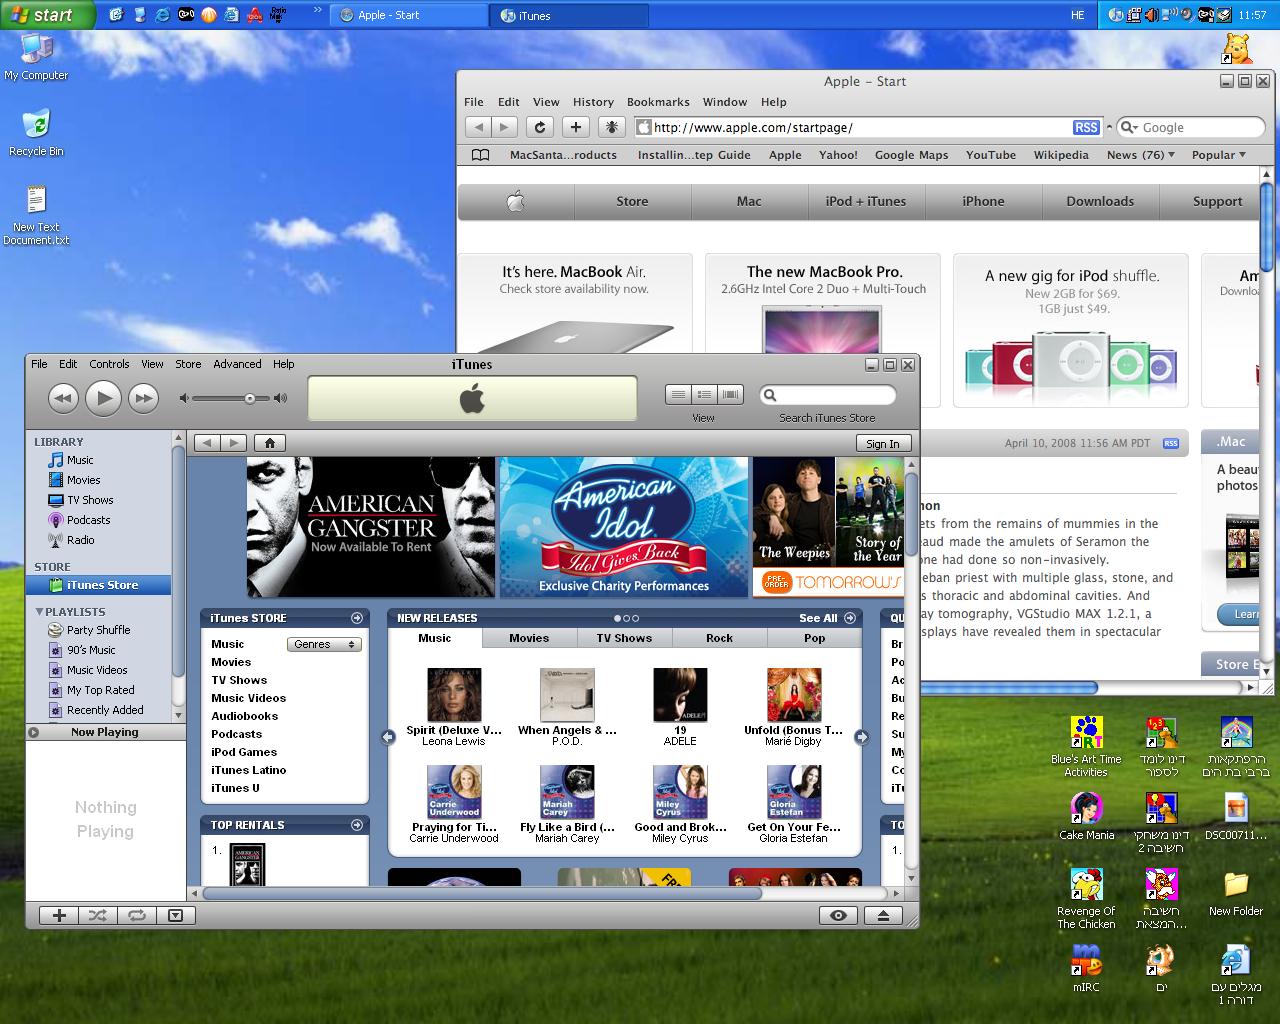
Task: Open the iTunes visualizer eye button
Action: pos(838,915)
